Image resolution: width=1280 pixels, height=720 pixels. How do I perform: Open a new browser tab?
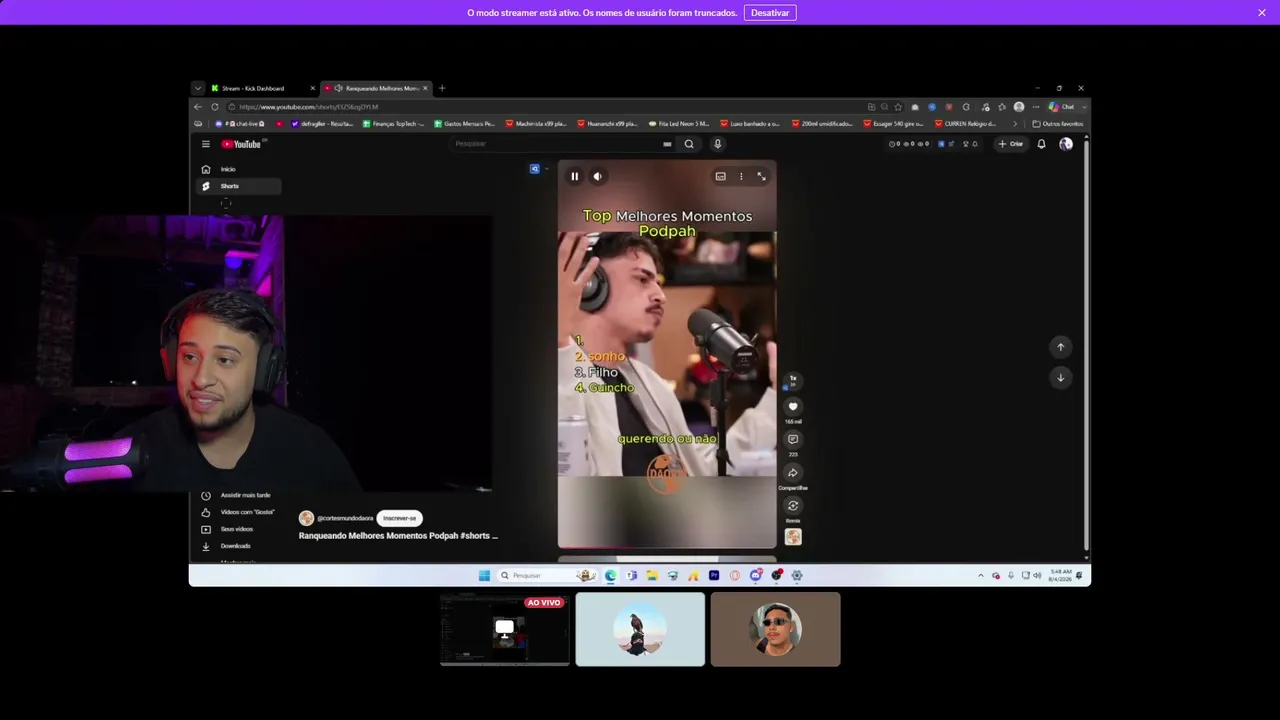click(x=442, y=88)
